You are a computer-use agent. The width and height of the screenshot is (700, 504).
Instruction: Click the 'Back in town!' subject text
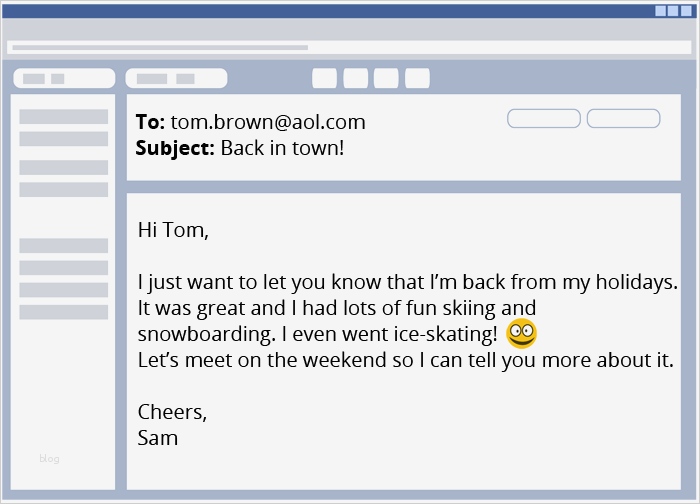(282, 148)
